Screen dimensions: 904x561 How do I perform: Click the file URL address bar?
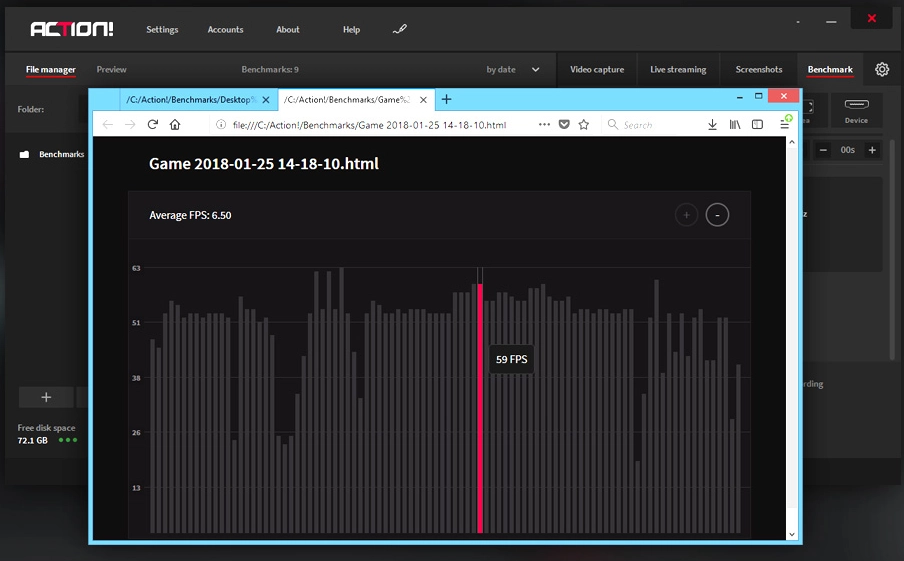point(369,125)
